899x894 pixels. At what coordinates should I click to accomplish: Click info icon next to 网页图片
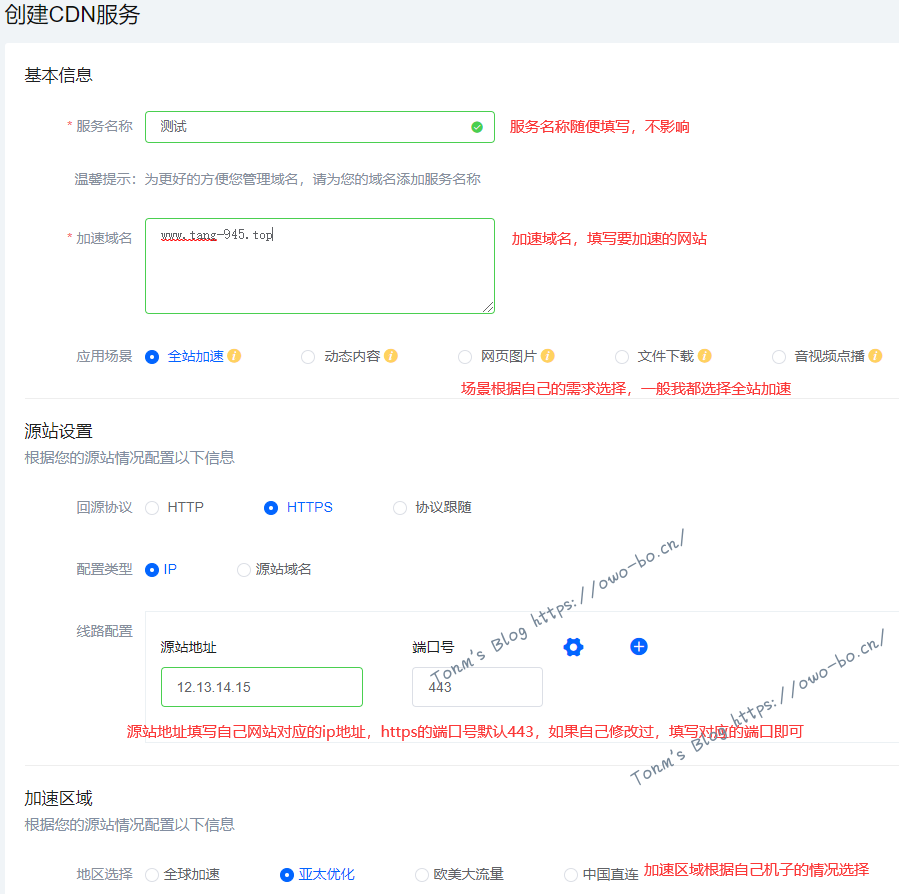(x=548, y=356)
